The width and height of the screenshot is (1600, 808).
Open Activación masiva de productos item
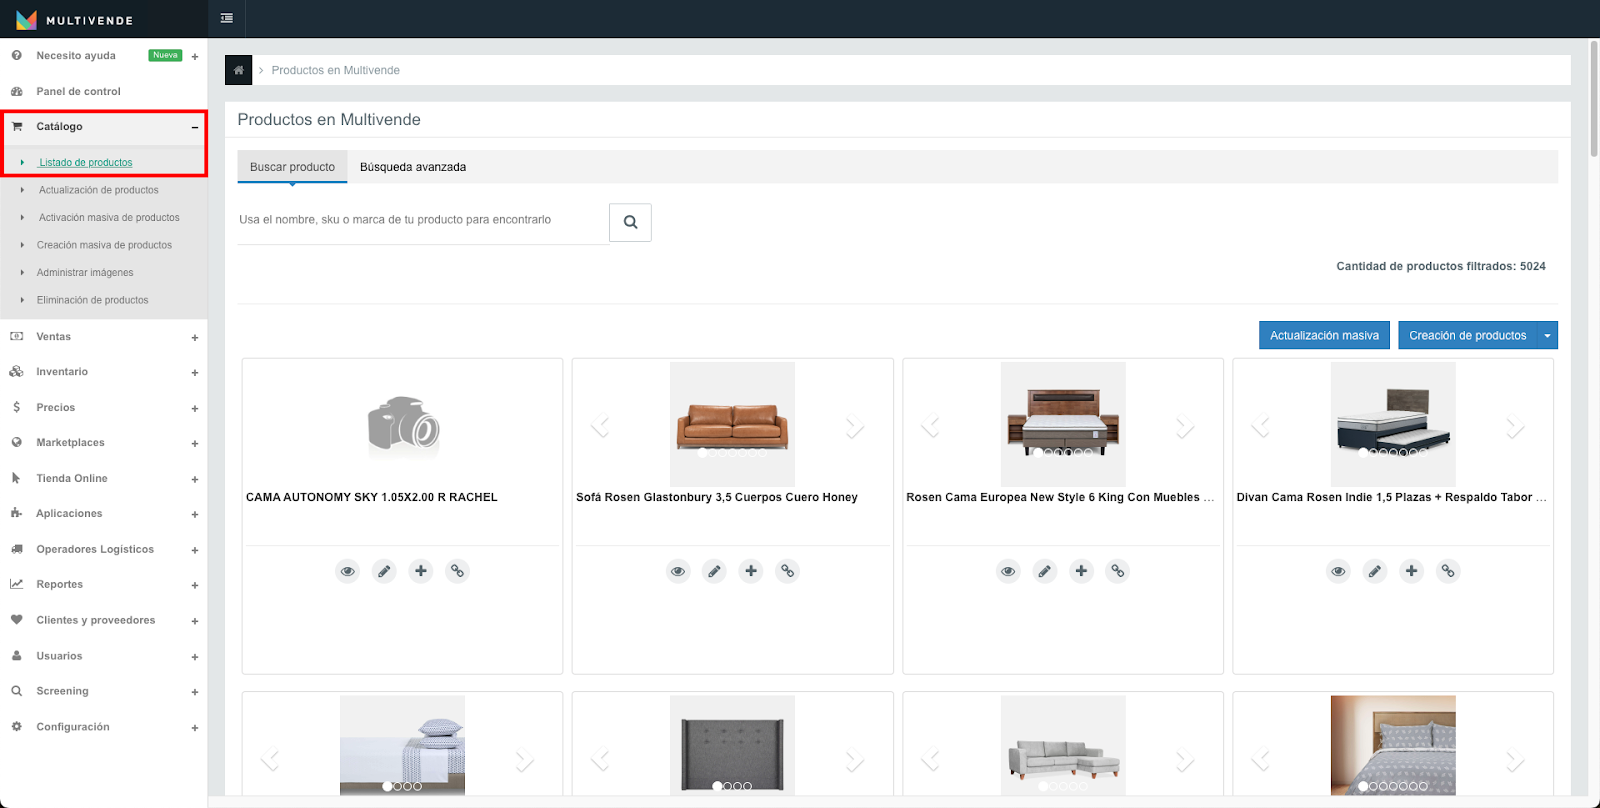click(x=109, y=218)
